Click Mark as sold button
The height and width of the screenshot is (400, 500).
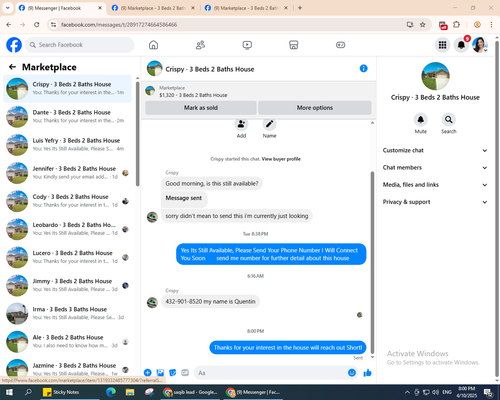click(x=201, y=108)
